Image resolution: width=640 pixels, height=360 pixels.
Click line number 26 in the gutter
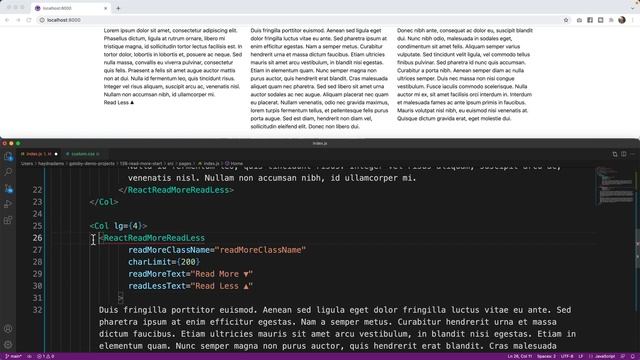click(37, 238)
